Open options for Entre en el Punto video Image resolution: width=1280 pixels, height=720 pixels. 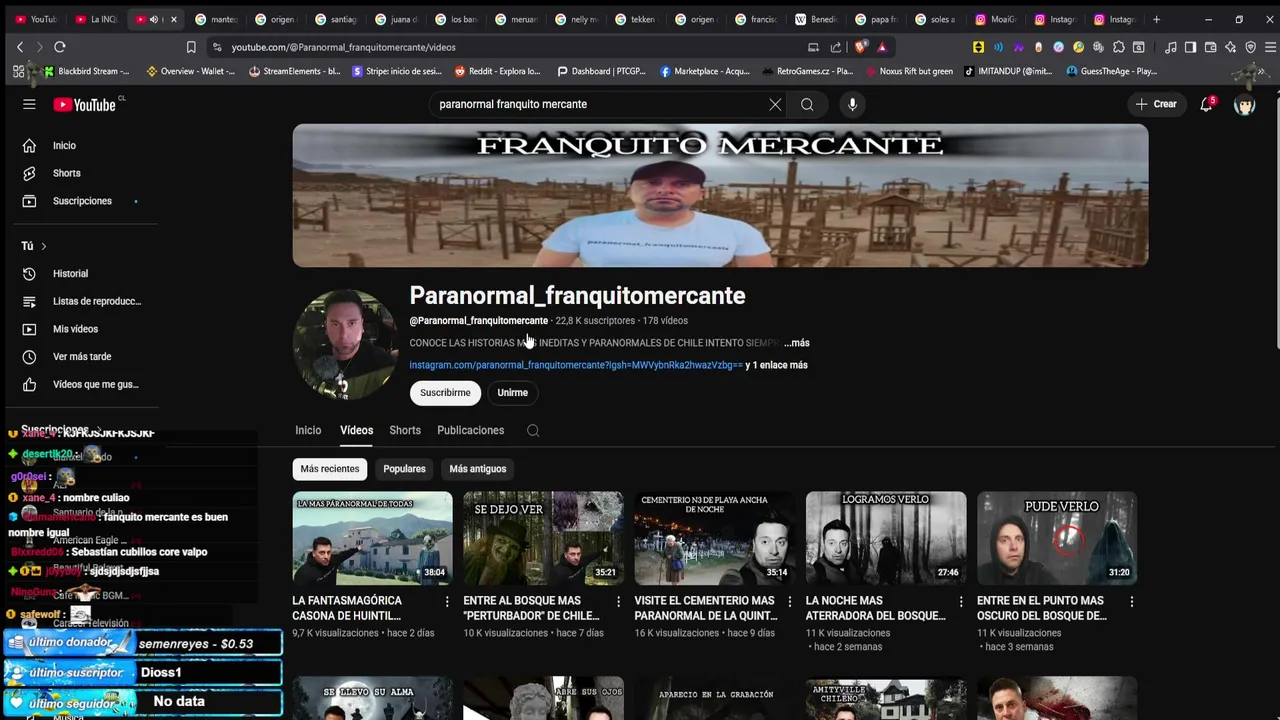pyautogui.click(x=1131, y=601)
